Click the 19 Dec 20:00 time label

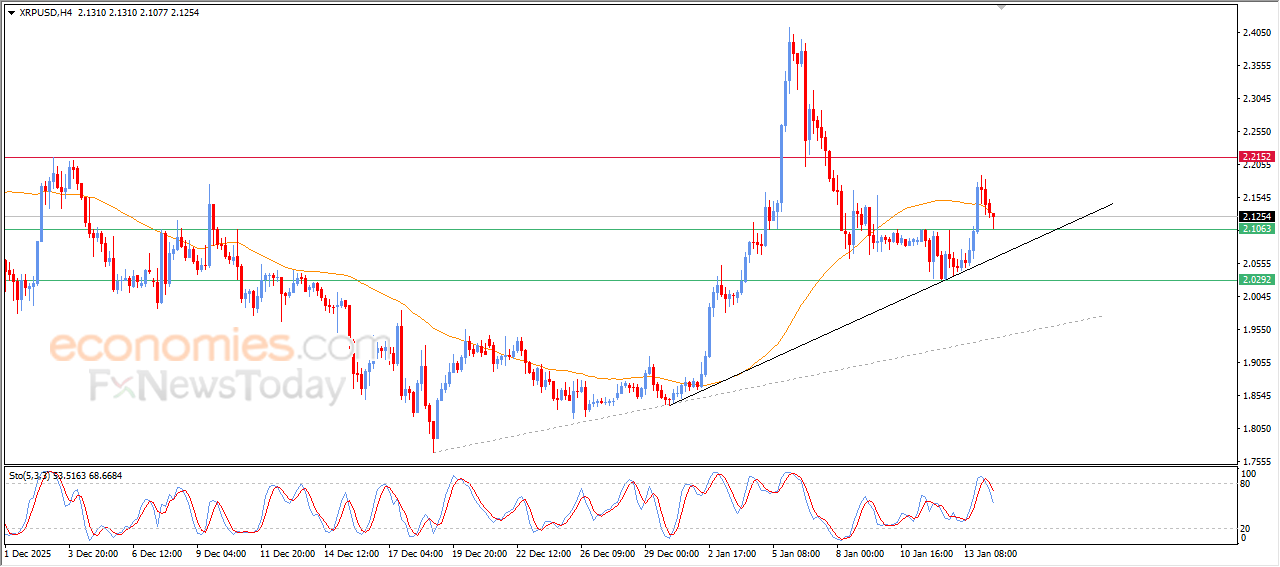[479, 553]
